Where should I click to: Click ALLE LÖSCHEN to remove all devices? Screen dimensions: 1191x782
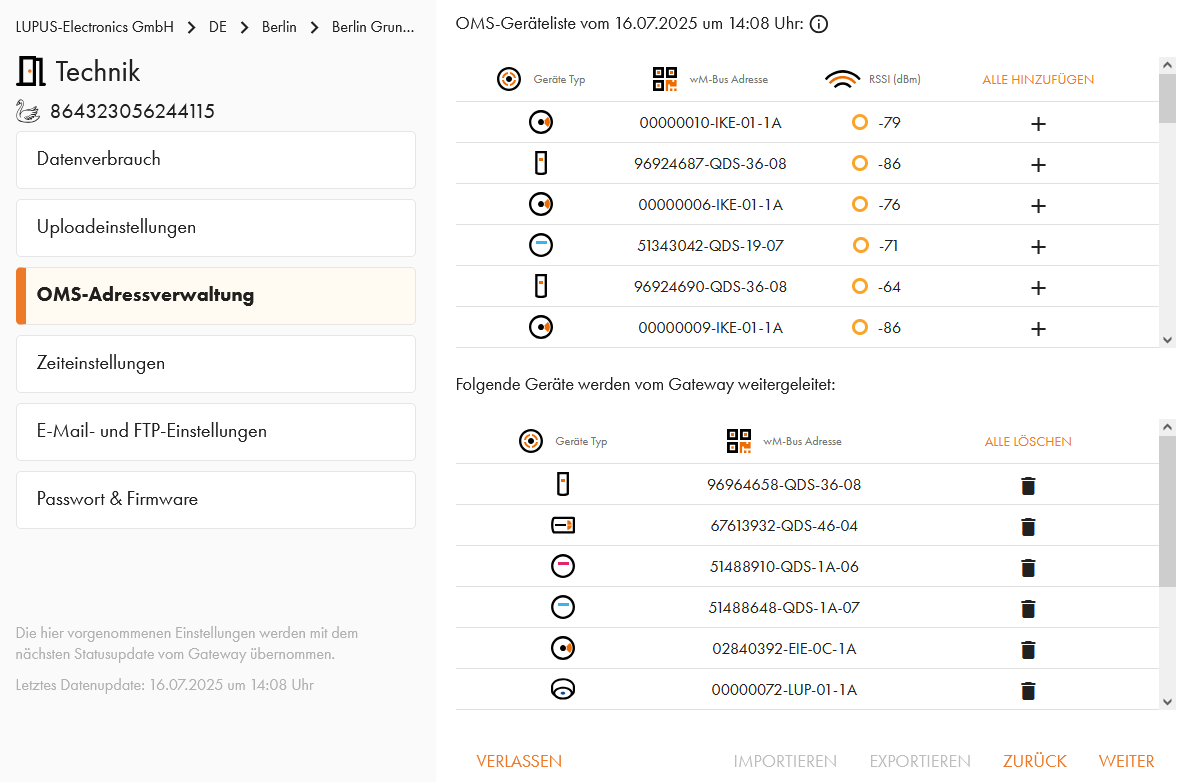(x=1028, y=442)
